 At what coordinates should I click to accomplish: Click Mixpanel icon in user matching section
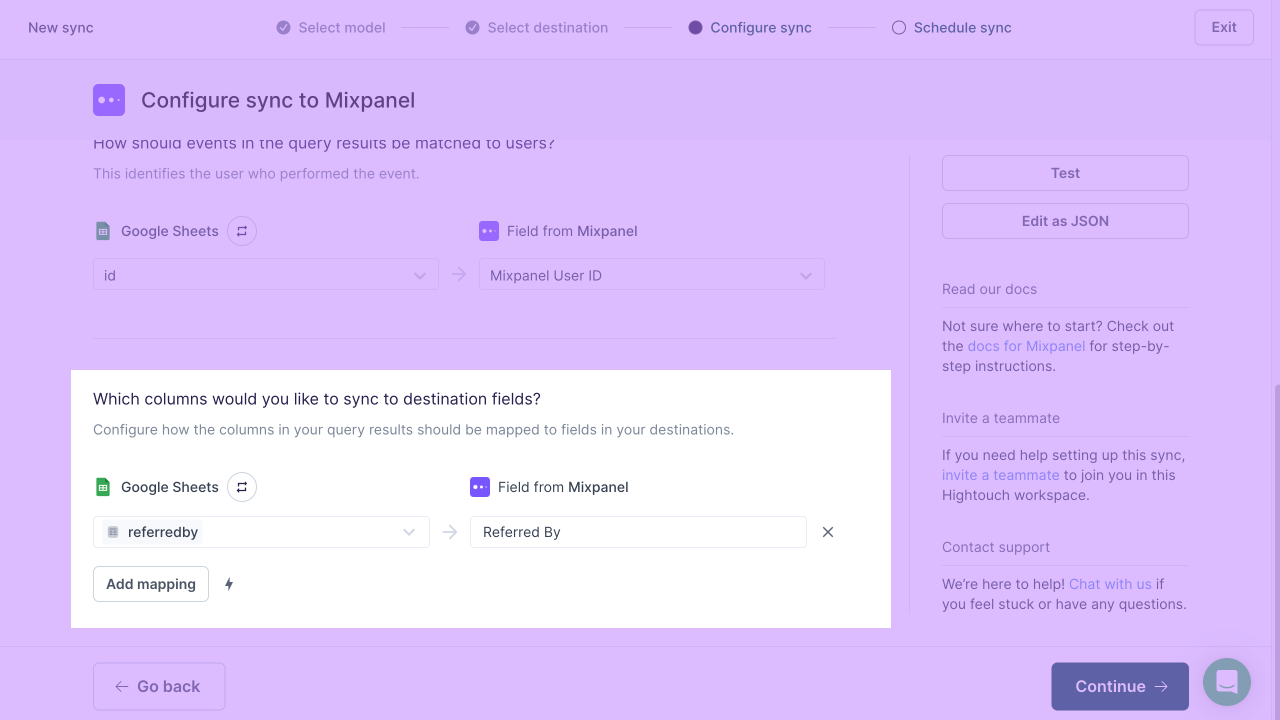(x=489, y=231)
